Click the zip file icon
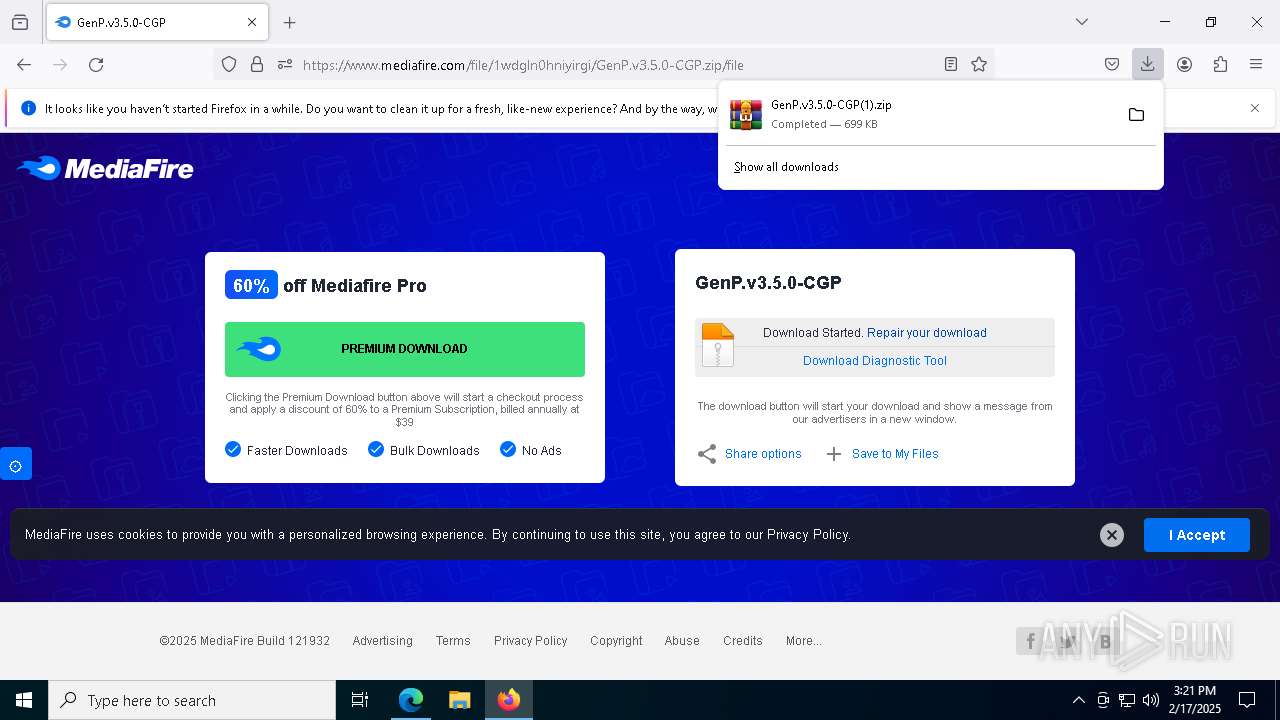 pos(718,345)
